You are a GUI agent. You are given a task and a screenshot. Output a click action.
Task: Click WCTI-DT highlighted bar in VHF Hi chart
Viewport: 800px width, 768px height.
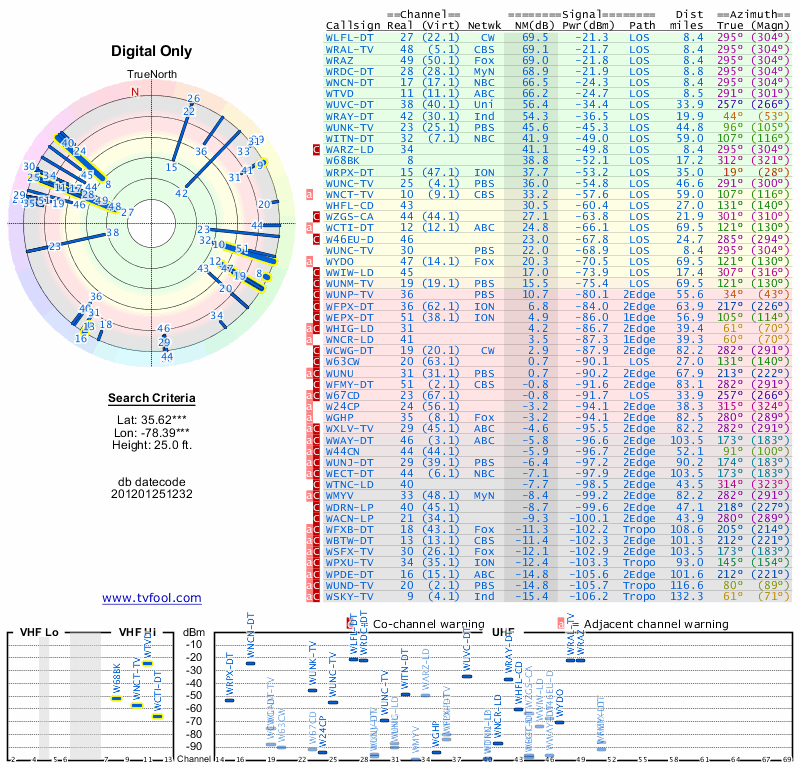(x=158, y=716)
